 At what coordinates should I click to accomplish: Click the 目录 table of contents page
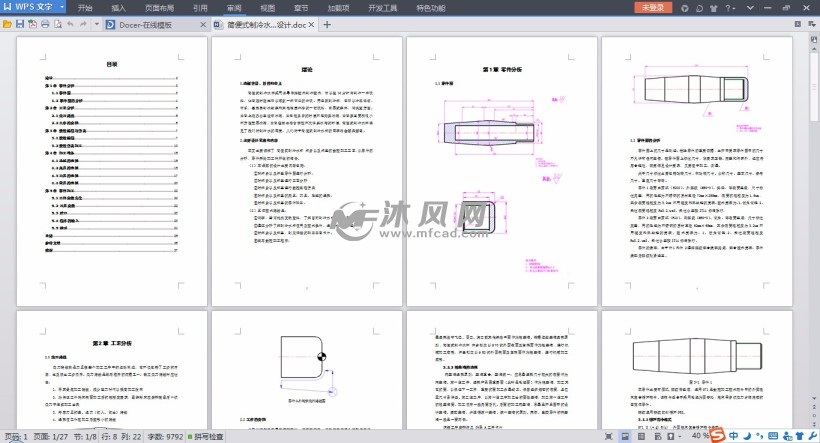(111, 171)
